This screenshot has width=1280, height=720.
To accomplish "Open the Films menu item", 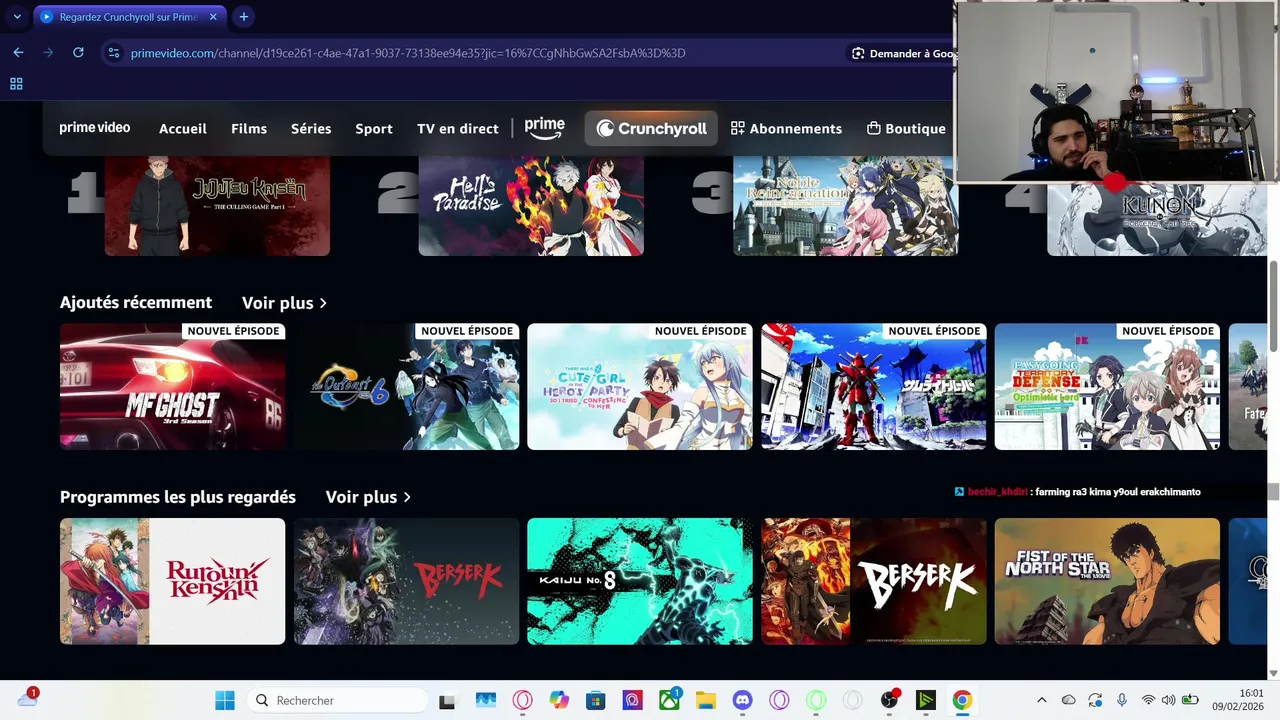I will pos(249,128).
